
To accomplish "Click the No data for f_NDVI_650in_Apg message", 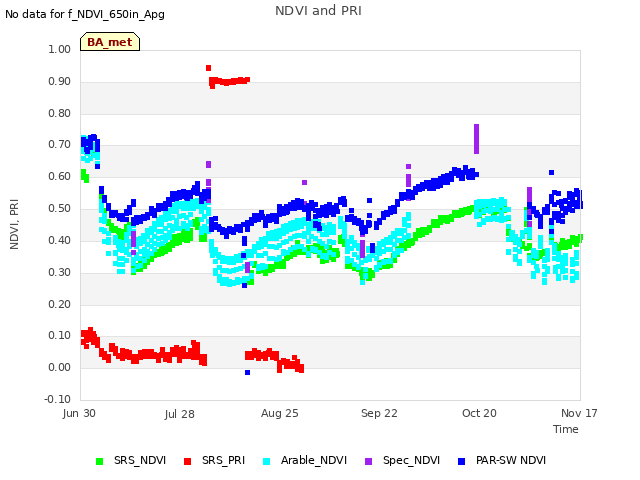I will 85,15.
